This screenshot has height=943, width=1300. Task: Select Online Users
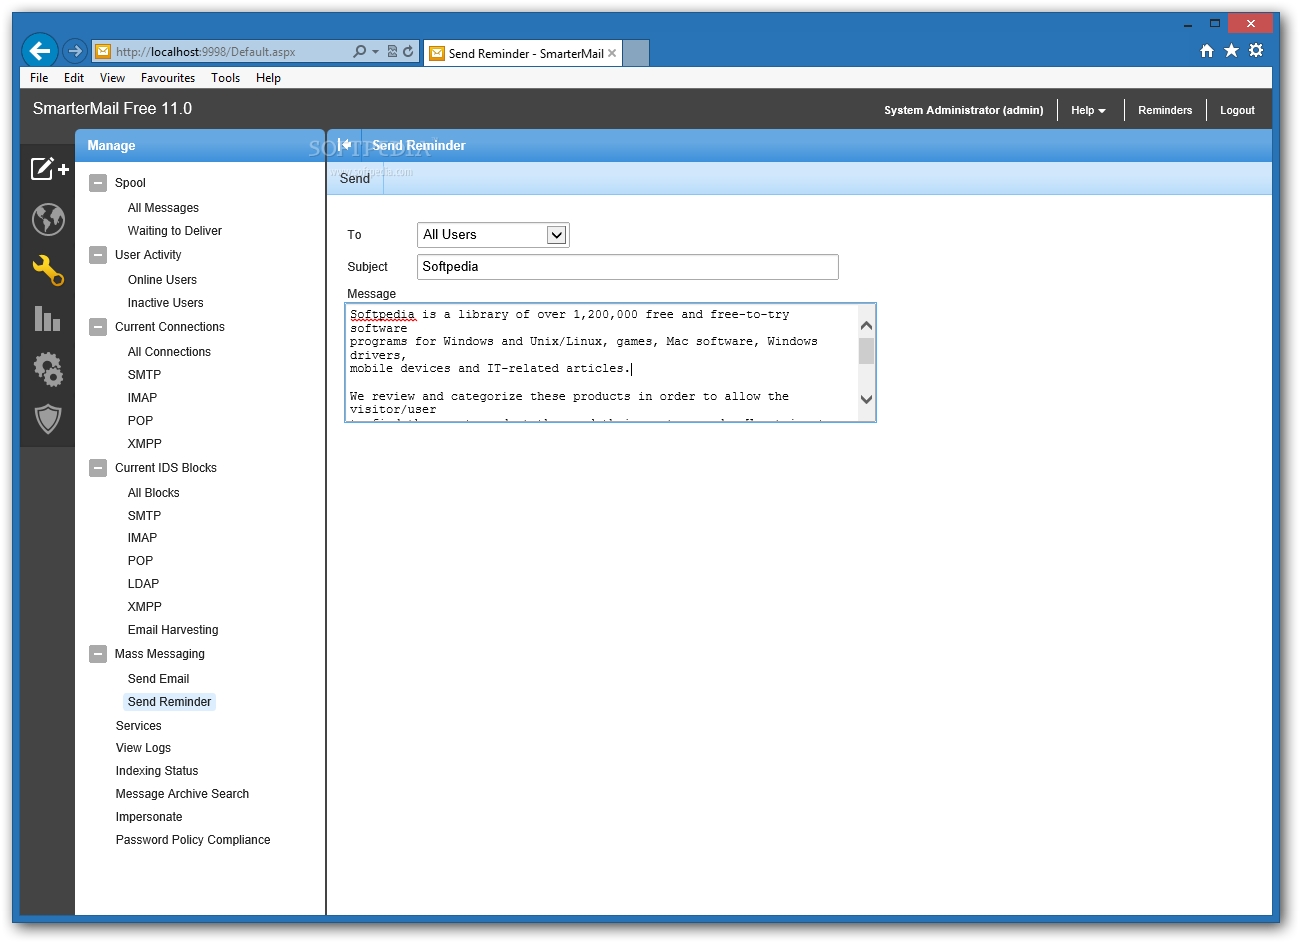coord(162,280)
